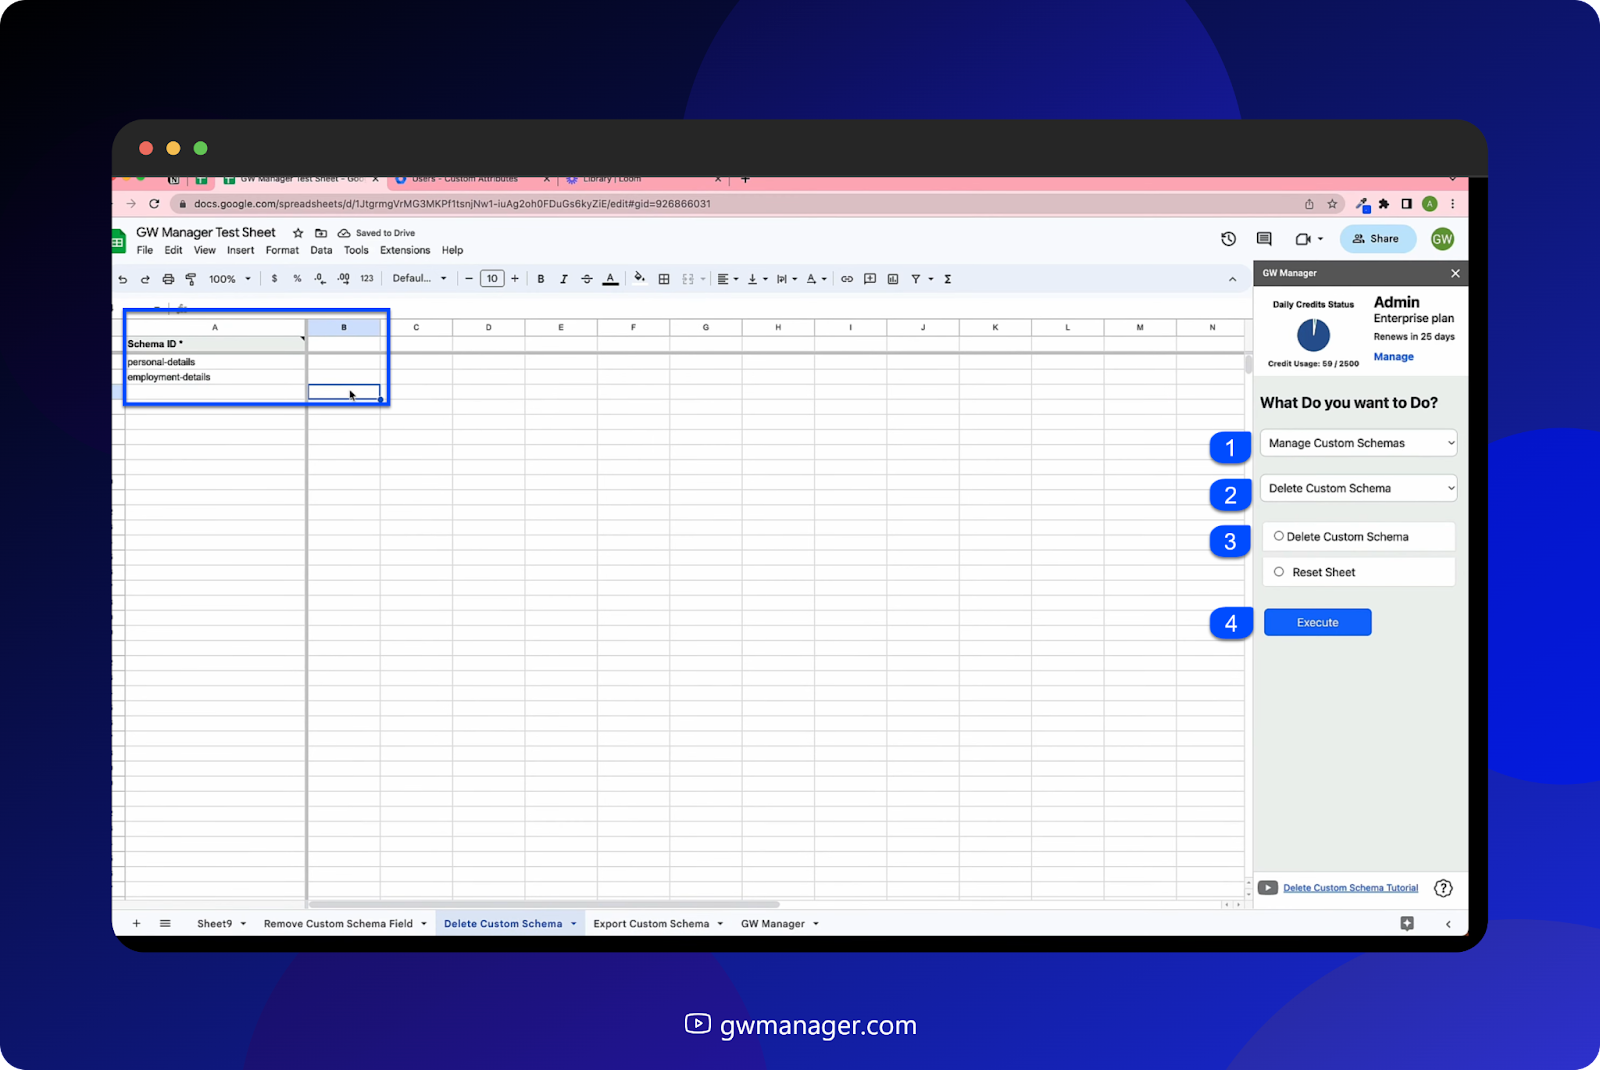Open the GW account avatar
Viewport: 1600px width, 1070px height.
click(x=1442, y=239)
